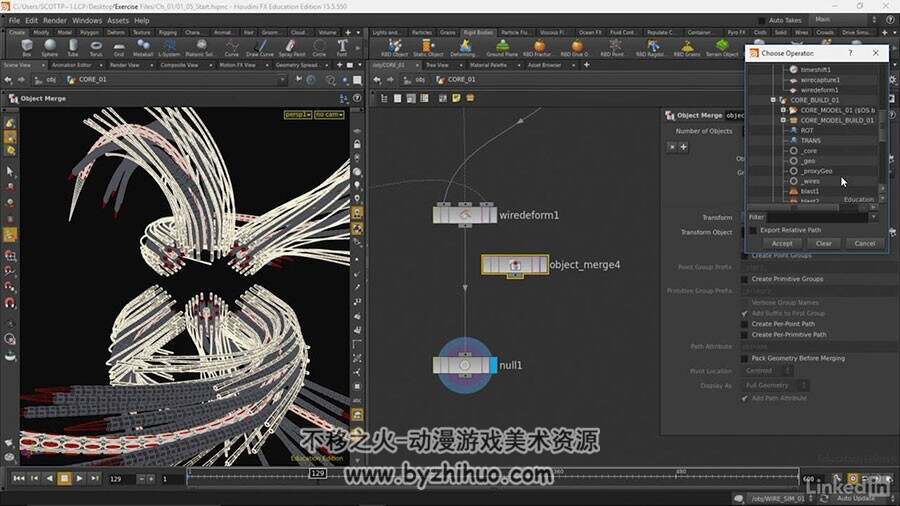Image resolution: width=900 pixels, height=506 pixels.
Task: Select the Font shelf tool
Action: [342, 48]
